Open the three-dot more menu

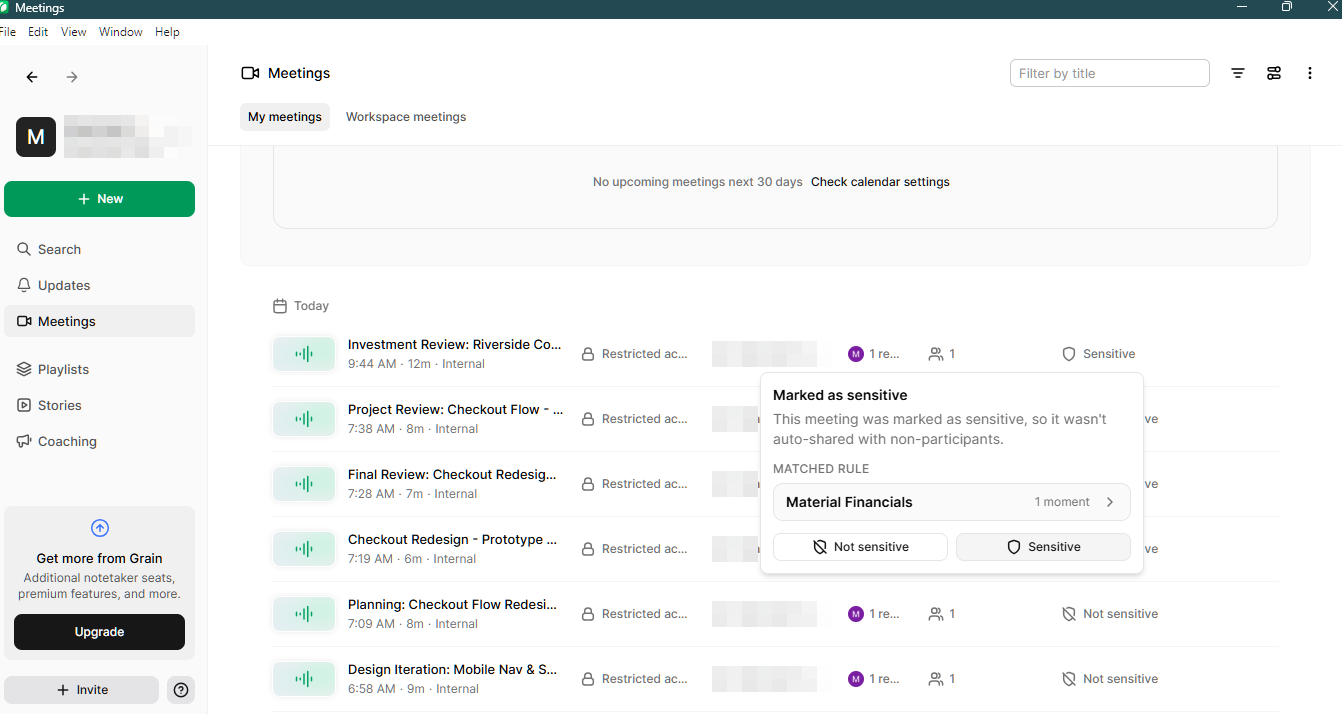[x=1310, y=73]
